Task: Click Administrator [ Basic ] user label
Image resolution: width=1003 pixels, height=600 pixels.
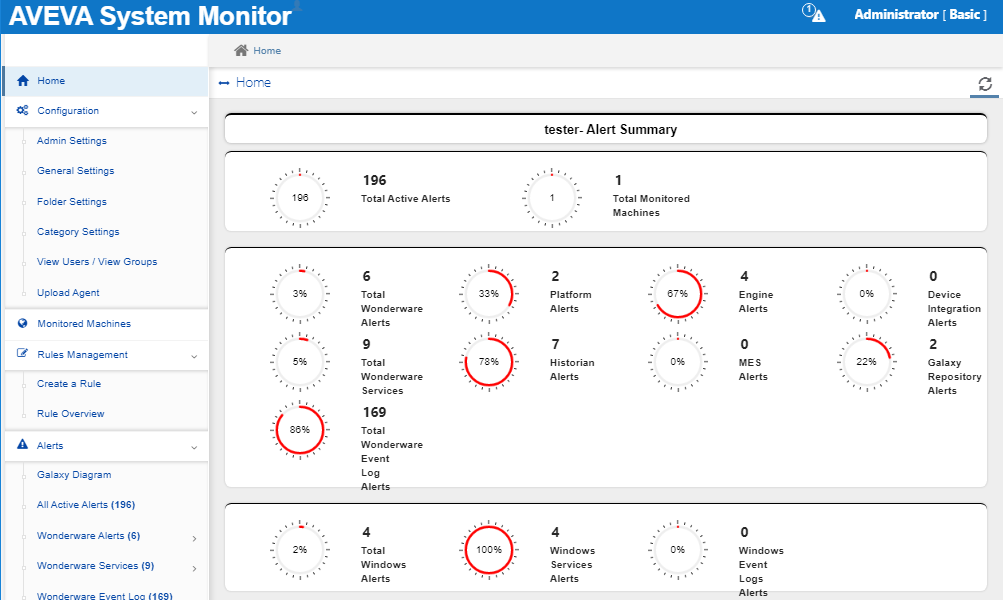Action: [x=920, y=14]
